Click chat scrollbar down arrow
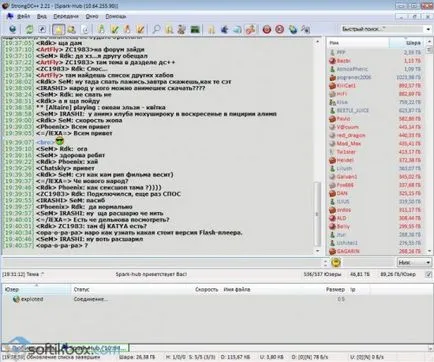This screenshot has height=362, width=434. click(317, 251)
